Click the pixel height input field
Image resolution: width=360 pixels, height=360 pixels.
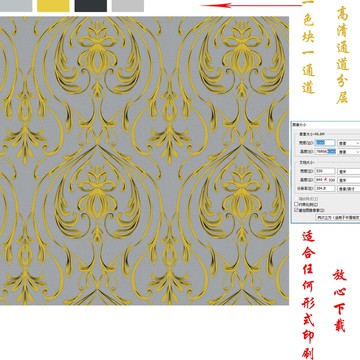325,152
